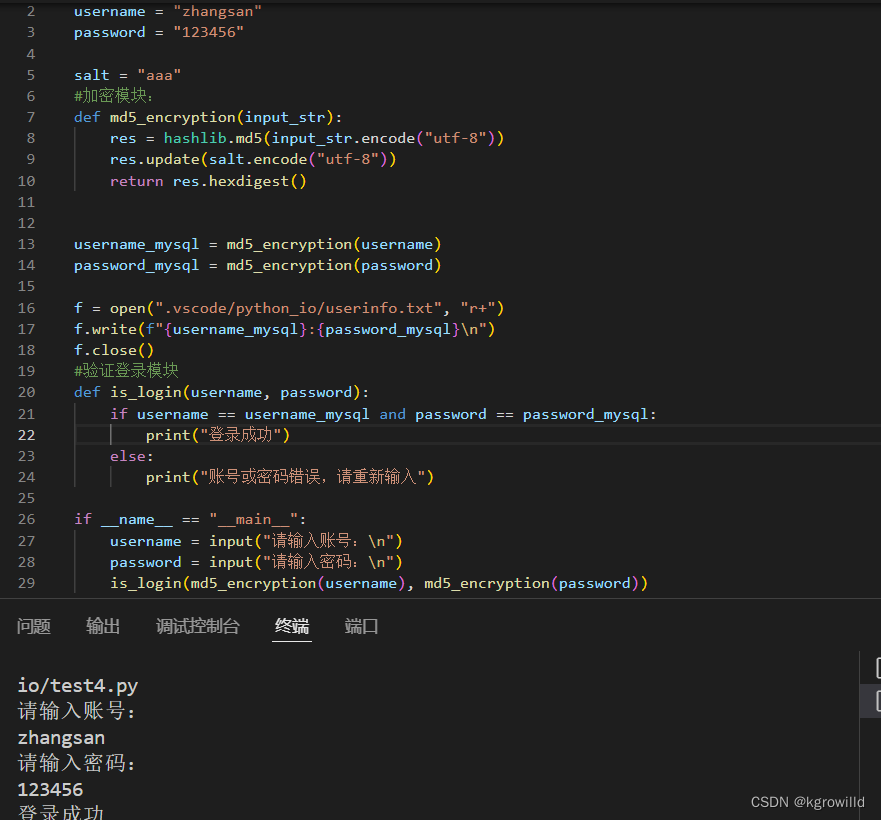Click the '账号或密码错误' print statement
Screen dimensions: 881x820
(x=289, y=477)
